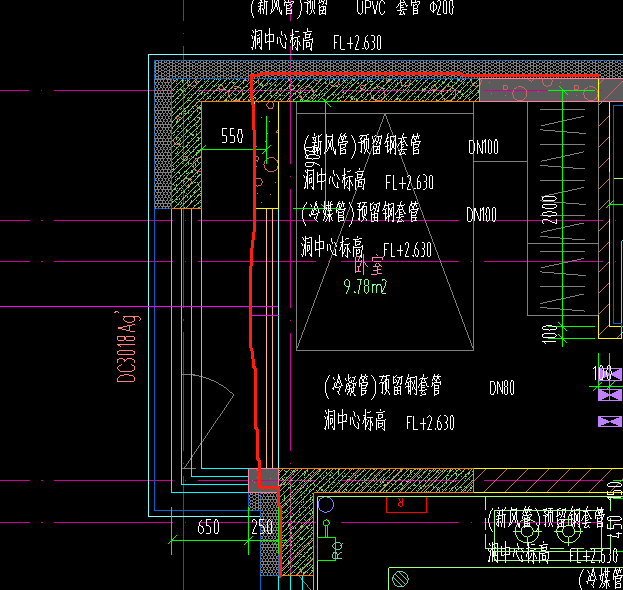Select the red polyline along the wall
This screenshot has height=590, width=623.
(254, 278)
